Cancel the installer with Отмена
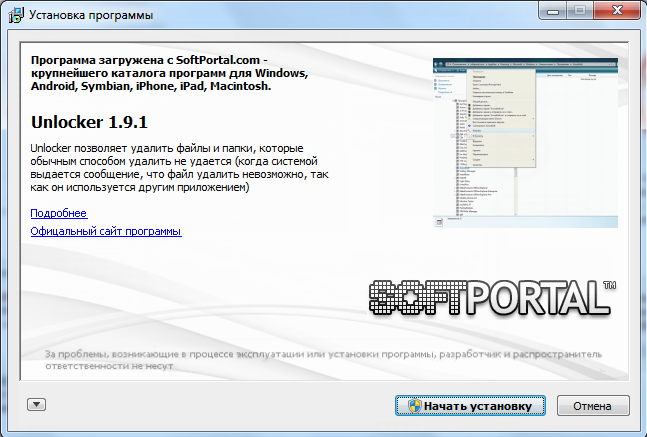 [x=593, y=406]
